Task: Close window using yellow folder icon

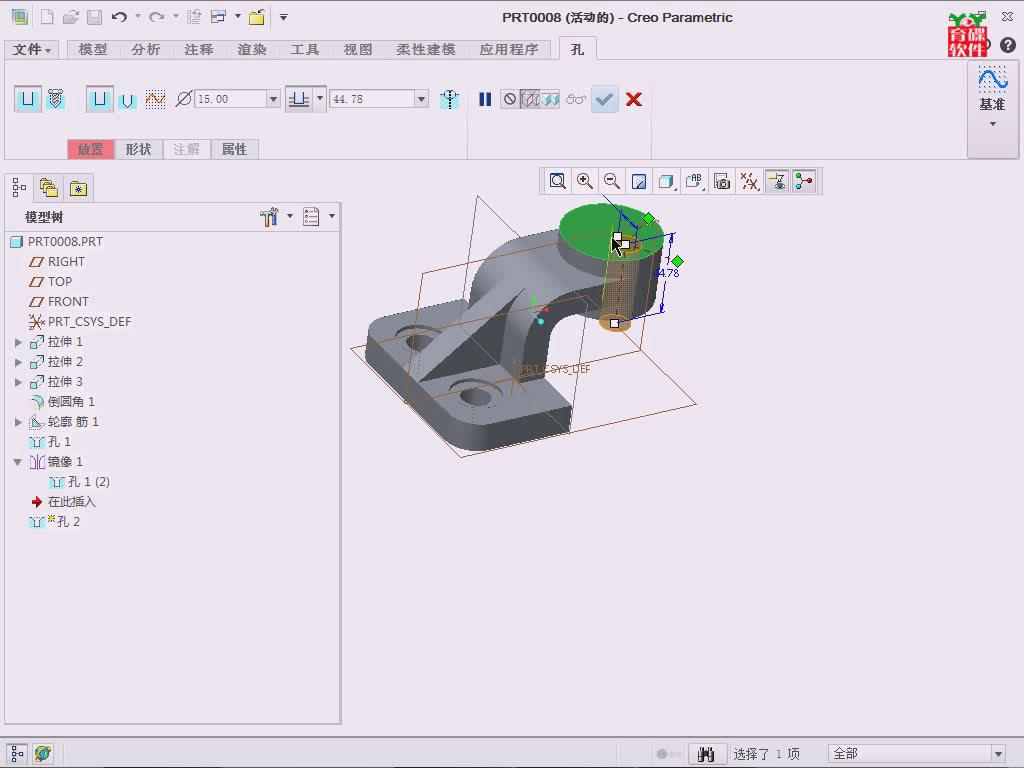Action: pyautogui.click(x=257, y=17)
